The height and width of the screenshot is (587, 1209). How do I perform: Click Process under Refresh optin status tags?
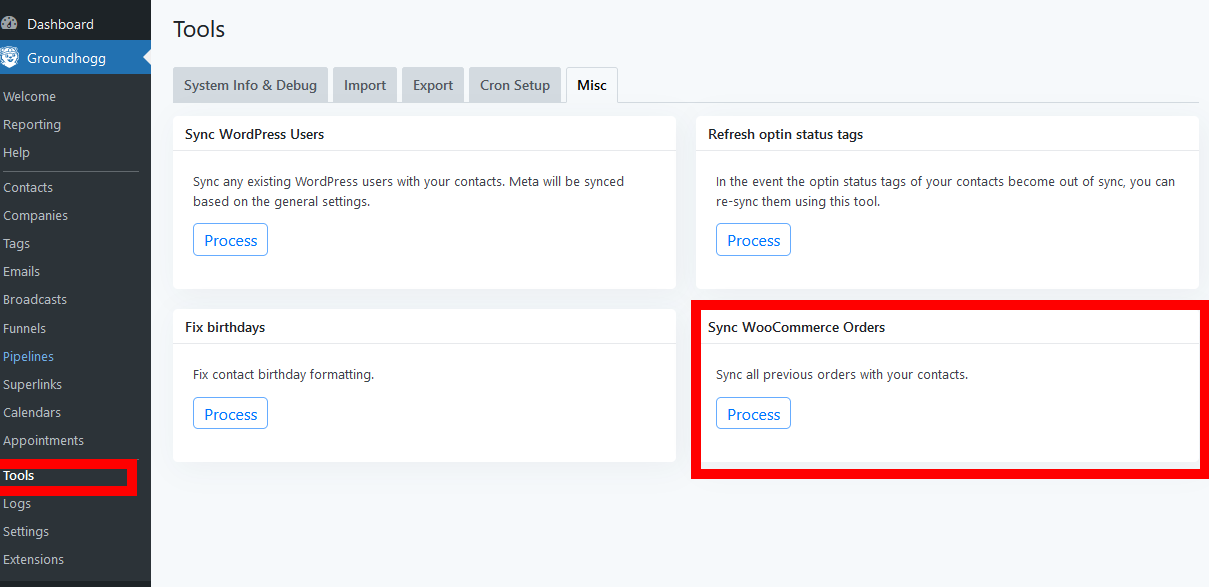pos(753,240)
